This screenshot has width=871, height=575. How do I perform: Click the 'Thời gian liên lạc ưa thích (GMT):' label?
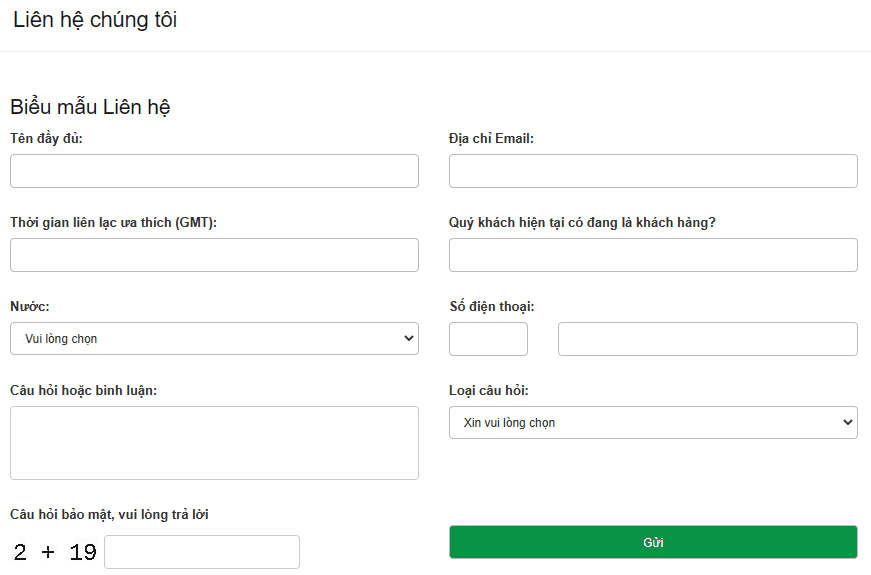coord(113,223)
